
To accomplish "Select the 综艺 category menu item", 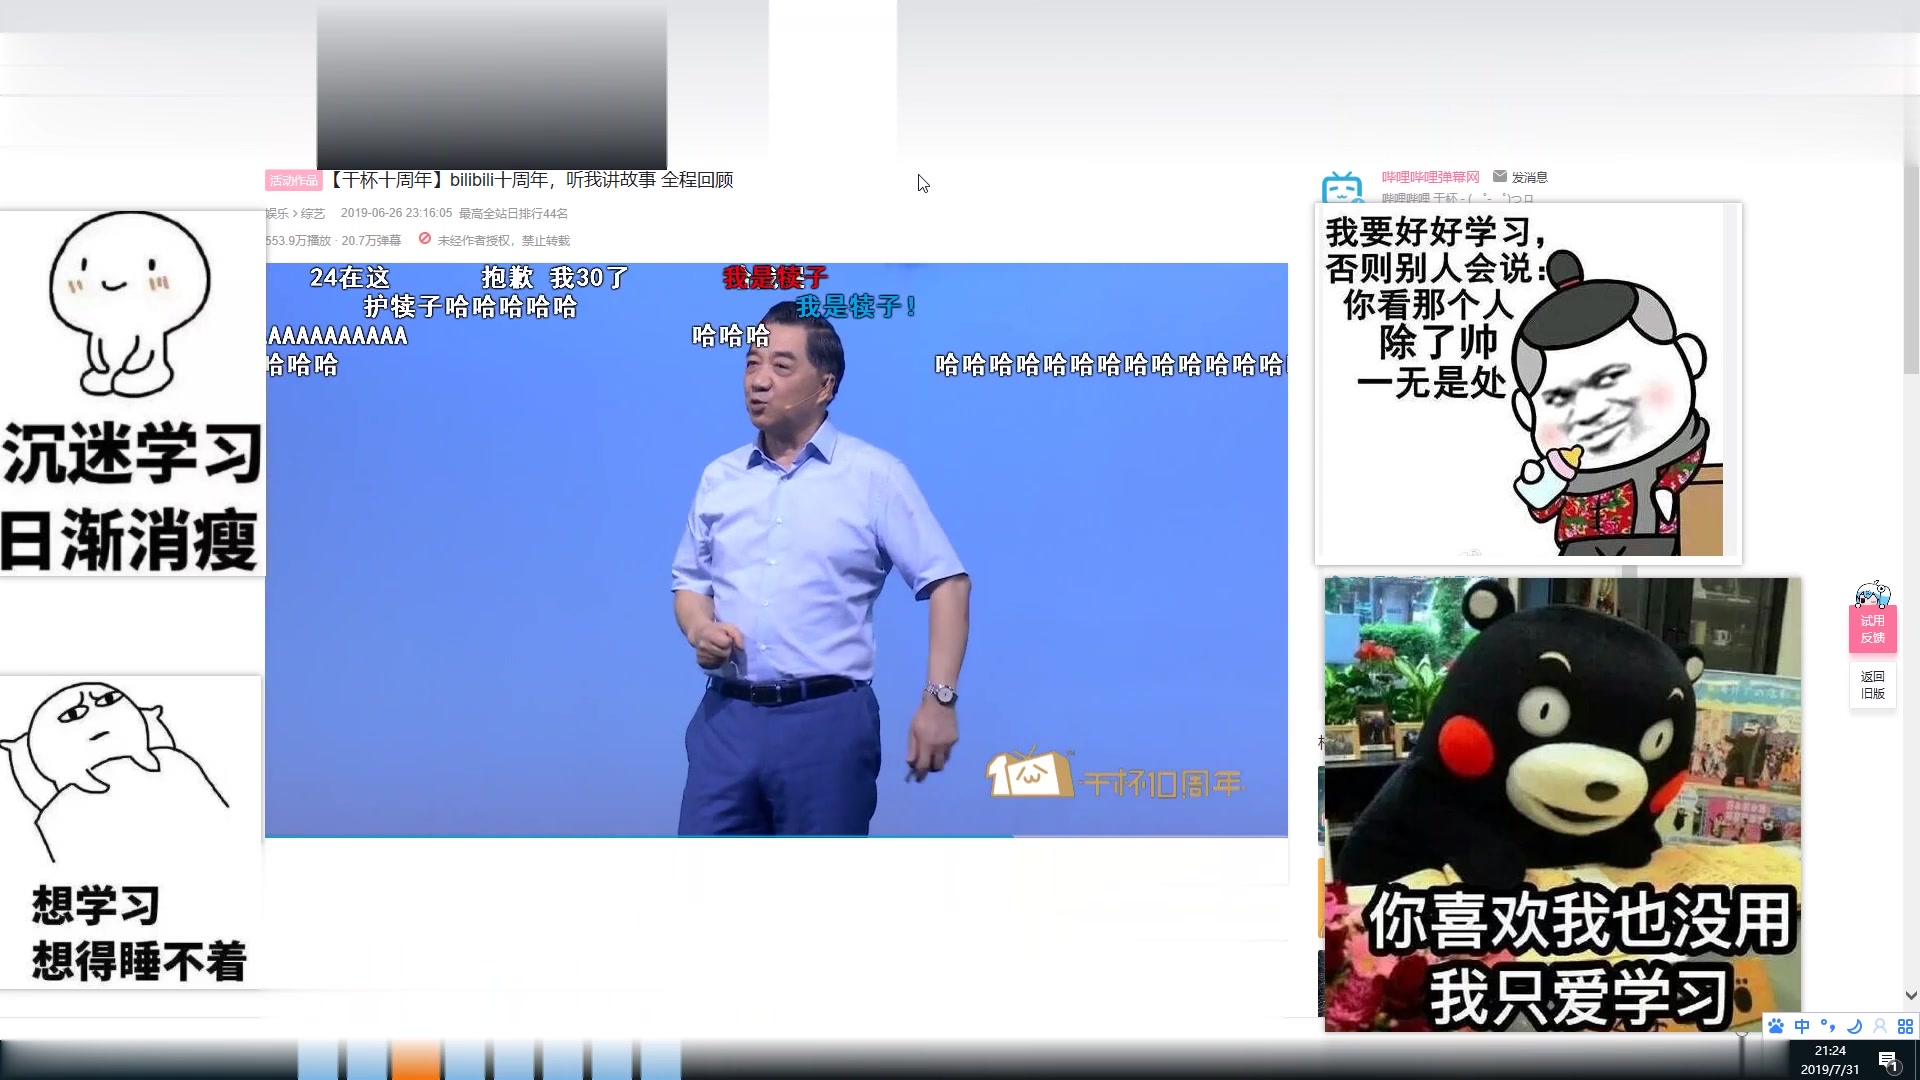I will (x=313, y=213).
